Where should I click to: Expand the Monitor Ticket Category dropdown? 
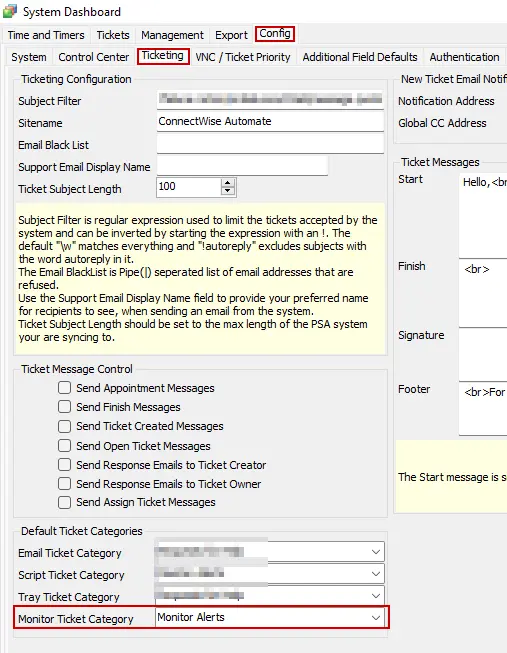pyautogui.click(x=375, y=618)
